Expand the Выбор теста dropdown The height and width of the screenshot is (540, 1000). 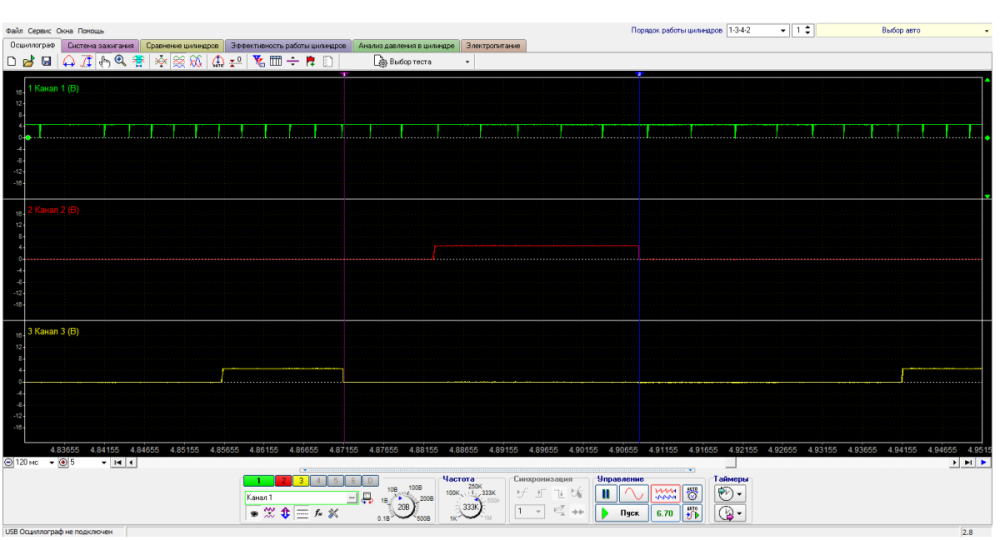467,62
